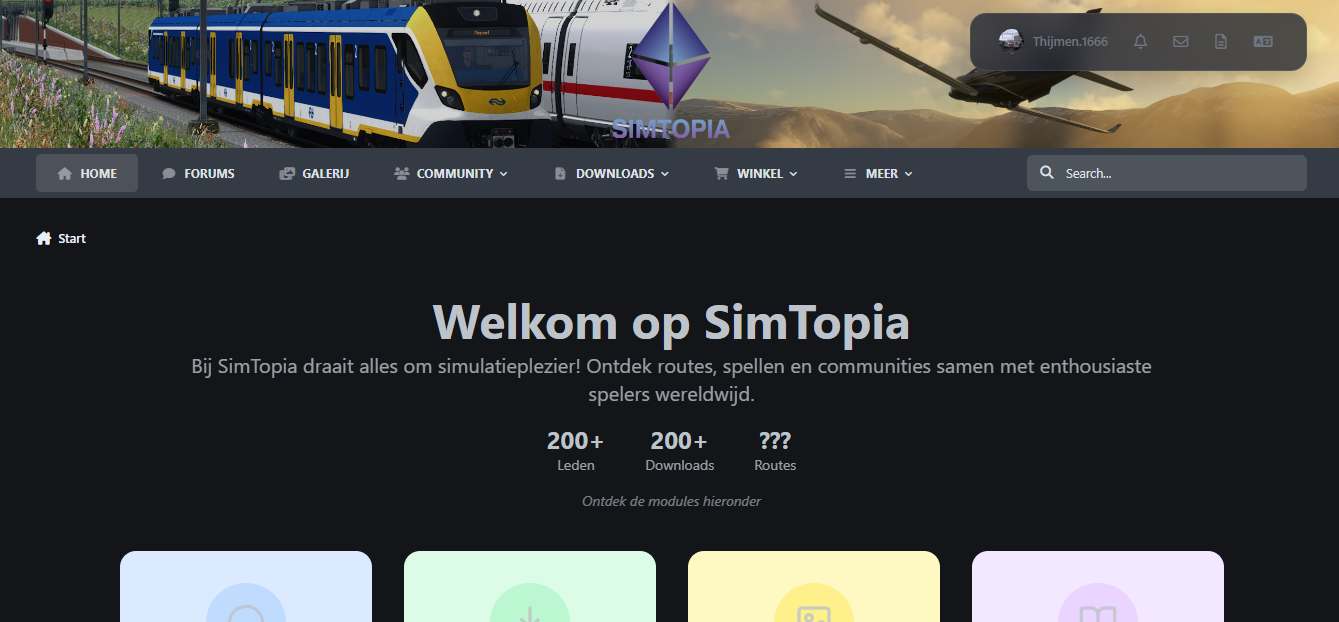Click the Thijmen.1666 username link
Viewport: 1339px width, 622px height.
tap(1070, 42)
